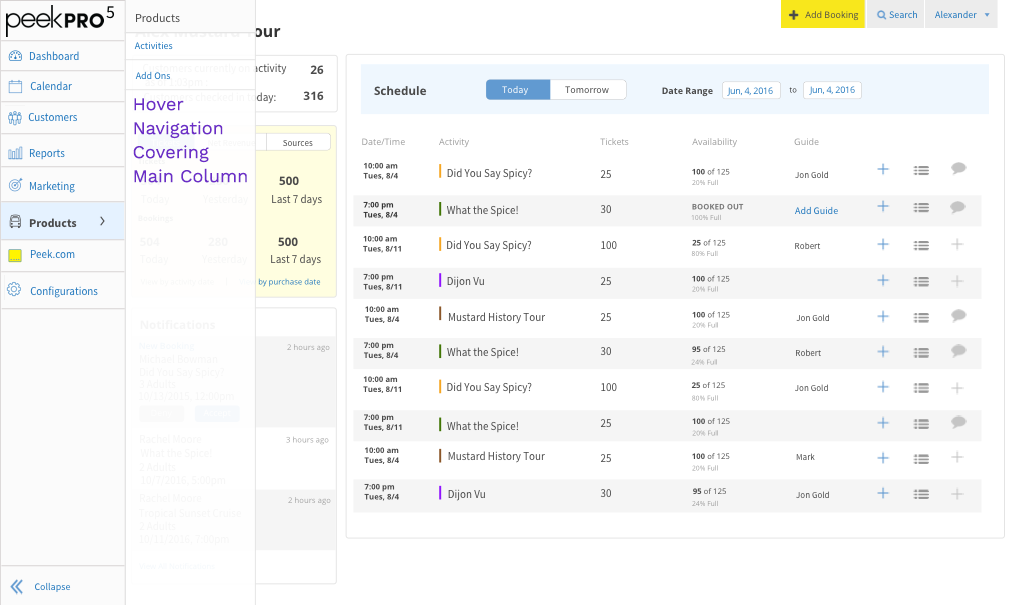Click Add Guide for booked out What the Spice!
Image resolution: width=1024 pixels, height=605 pixels.
click(816, 211)
